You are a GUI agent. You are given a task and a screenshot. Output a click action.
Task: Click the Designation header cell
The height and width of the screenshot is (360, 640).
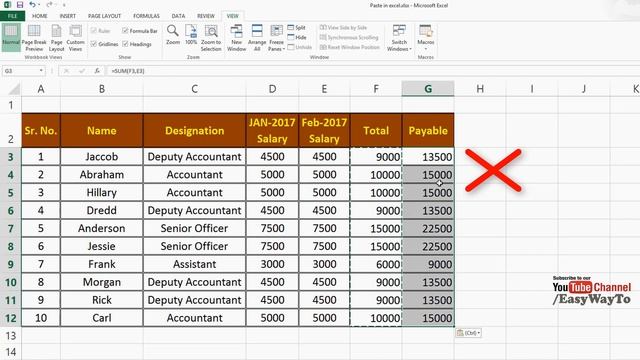194,130
